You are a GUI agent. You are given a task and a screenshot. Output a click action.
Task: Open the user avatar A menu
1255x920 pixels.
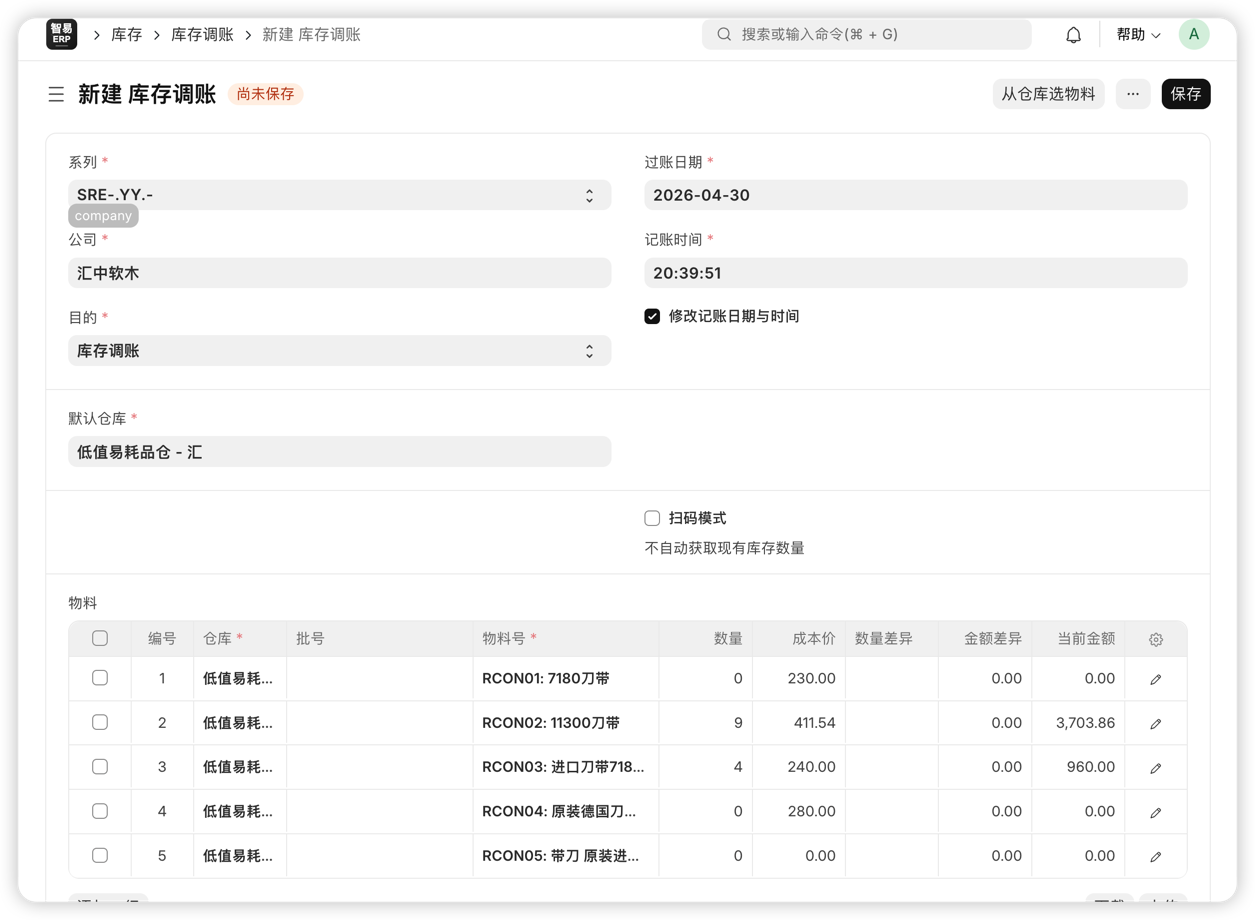tap(1194, 34)
